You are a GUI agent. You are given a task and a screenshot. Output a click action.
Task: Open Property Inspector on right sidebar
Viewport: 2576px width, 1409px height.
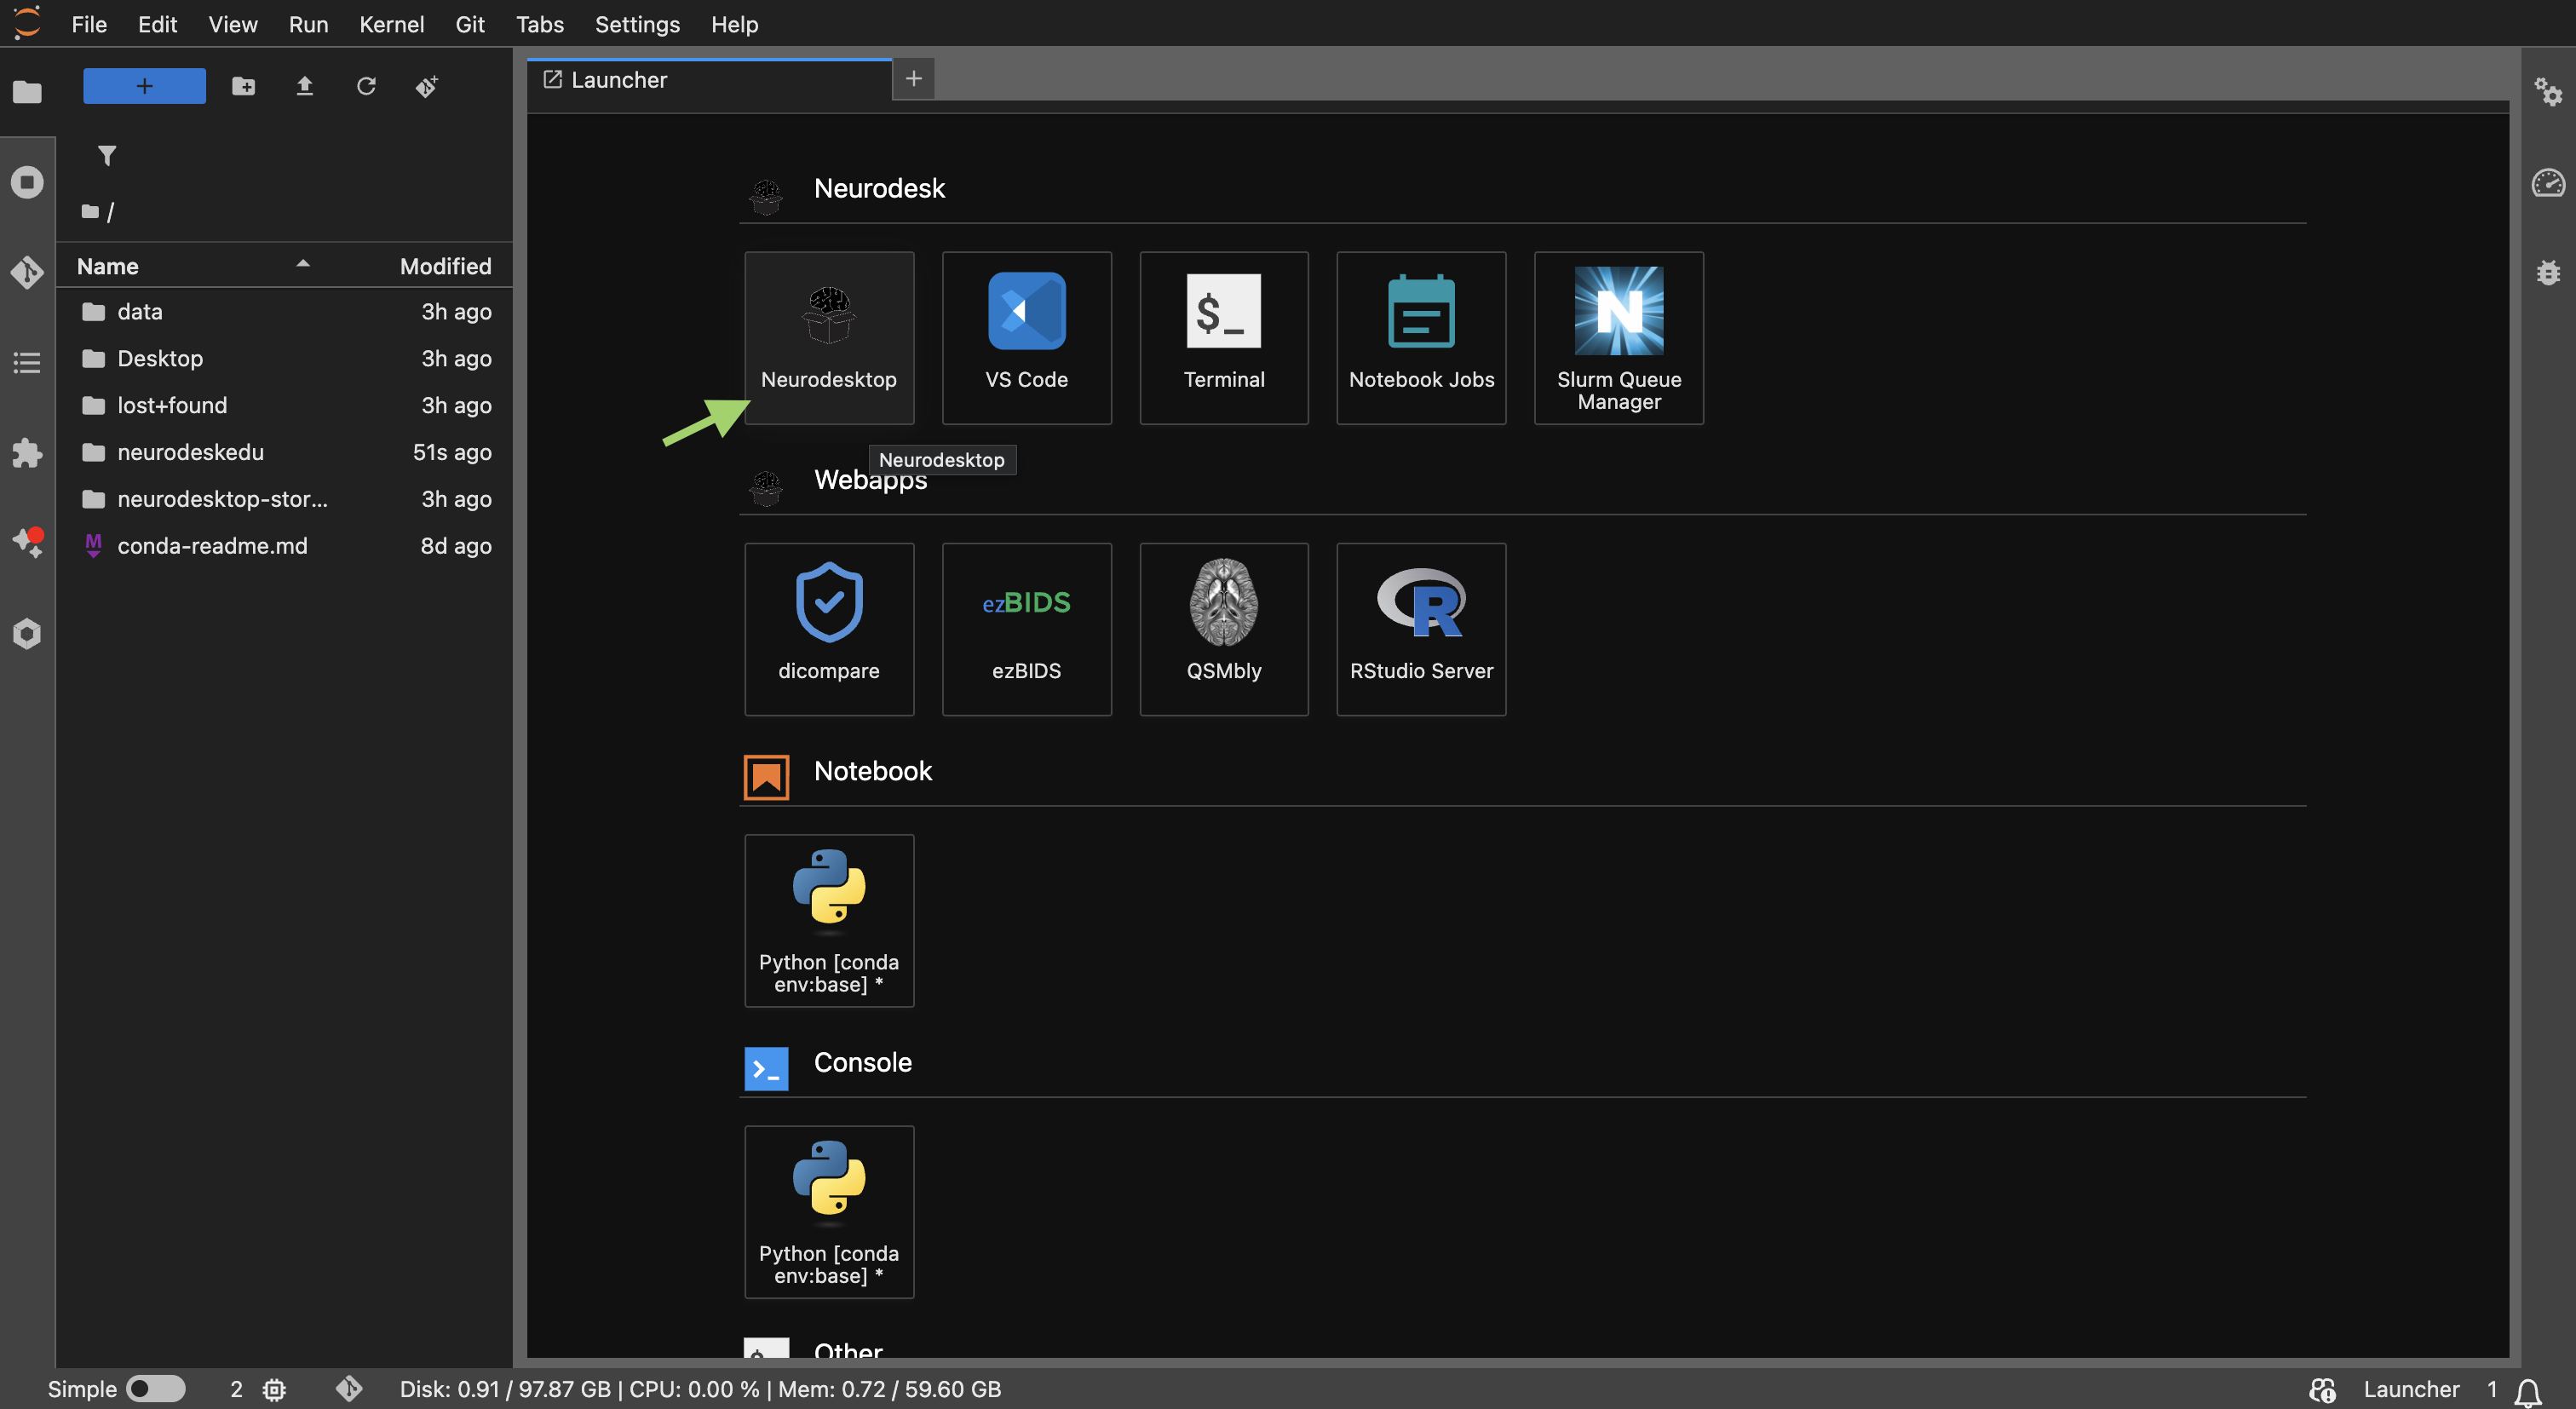pos(2548,92)
